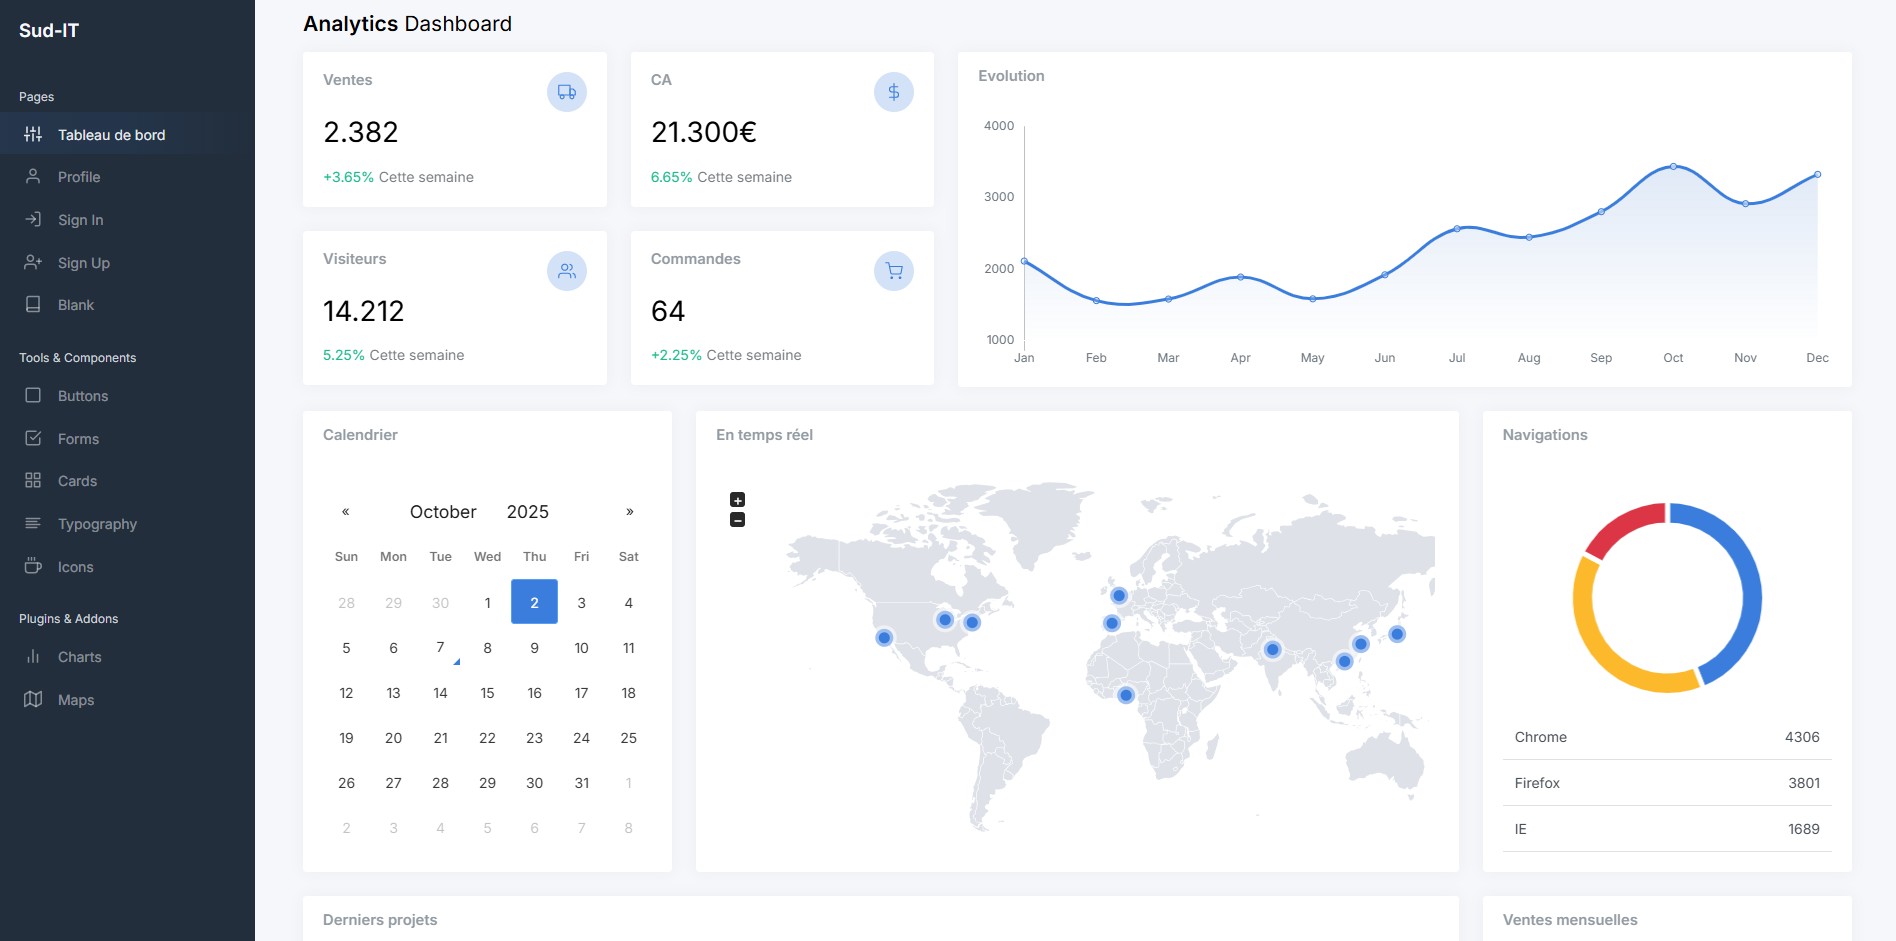Go to previous month in the calendar
This screenshot has height=941, width=1896.
(x=346, y=511)
